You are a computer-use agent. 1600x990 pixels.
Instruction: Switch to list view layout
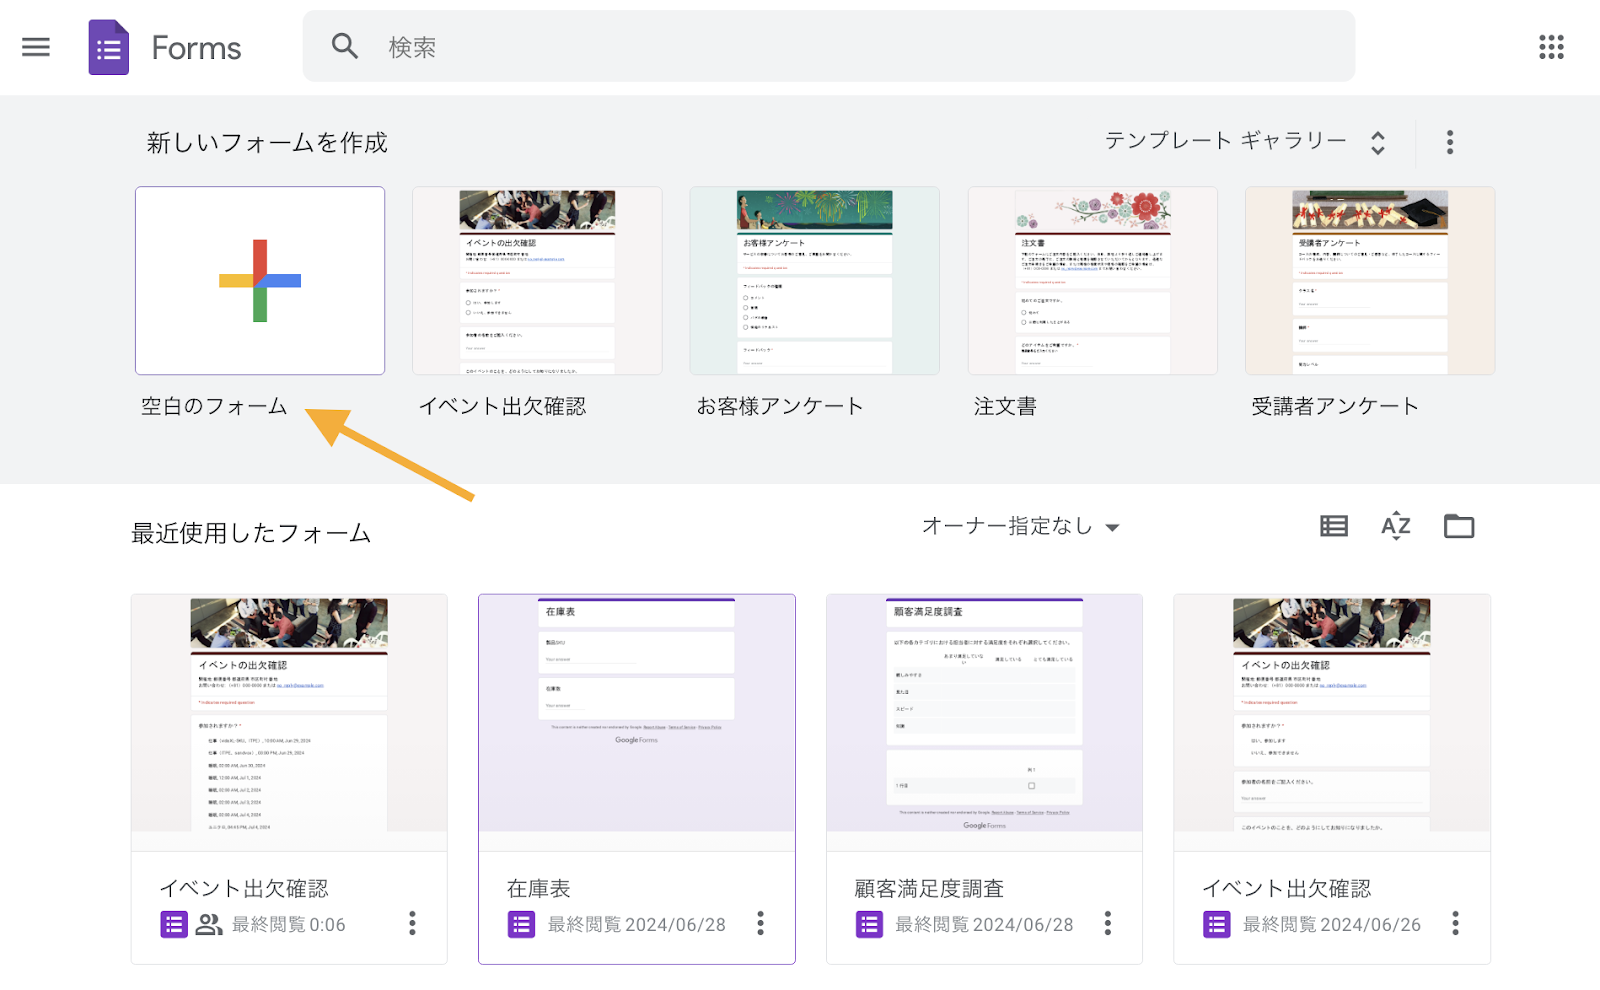coord(1334,526)
